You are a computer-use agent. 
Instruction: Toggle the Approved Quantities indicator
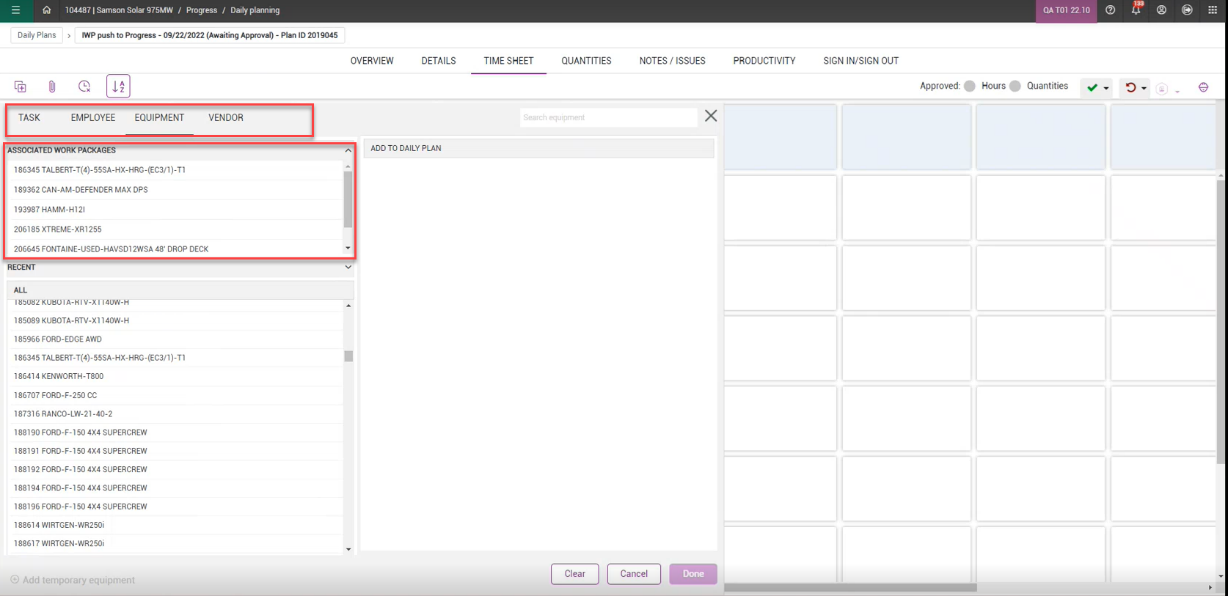[x=1015, y=86]
